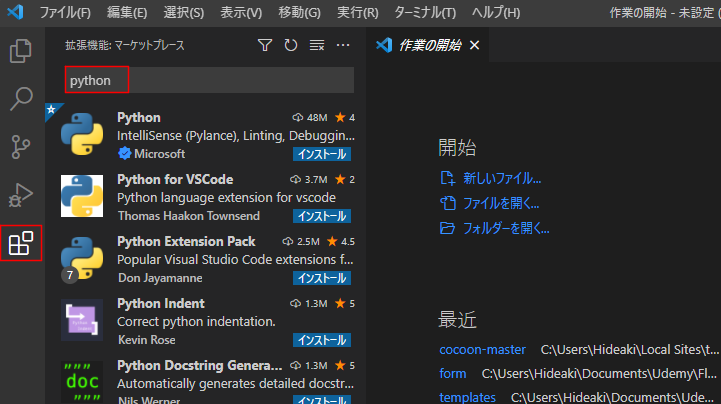Select the Python extension title
Screen dimensions: 721x404
click(x=139, y=117)
